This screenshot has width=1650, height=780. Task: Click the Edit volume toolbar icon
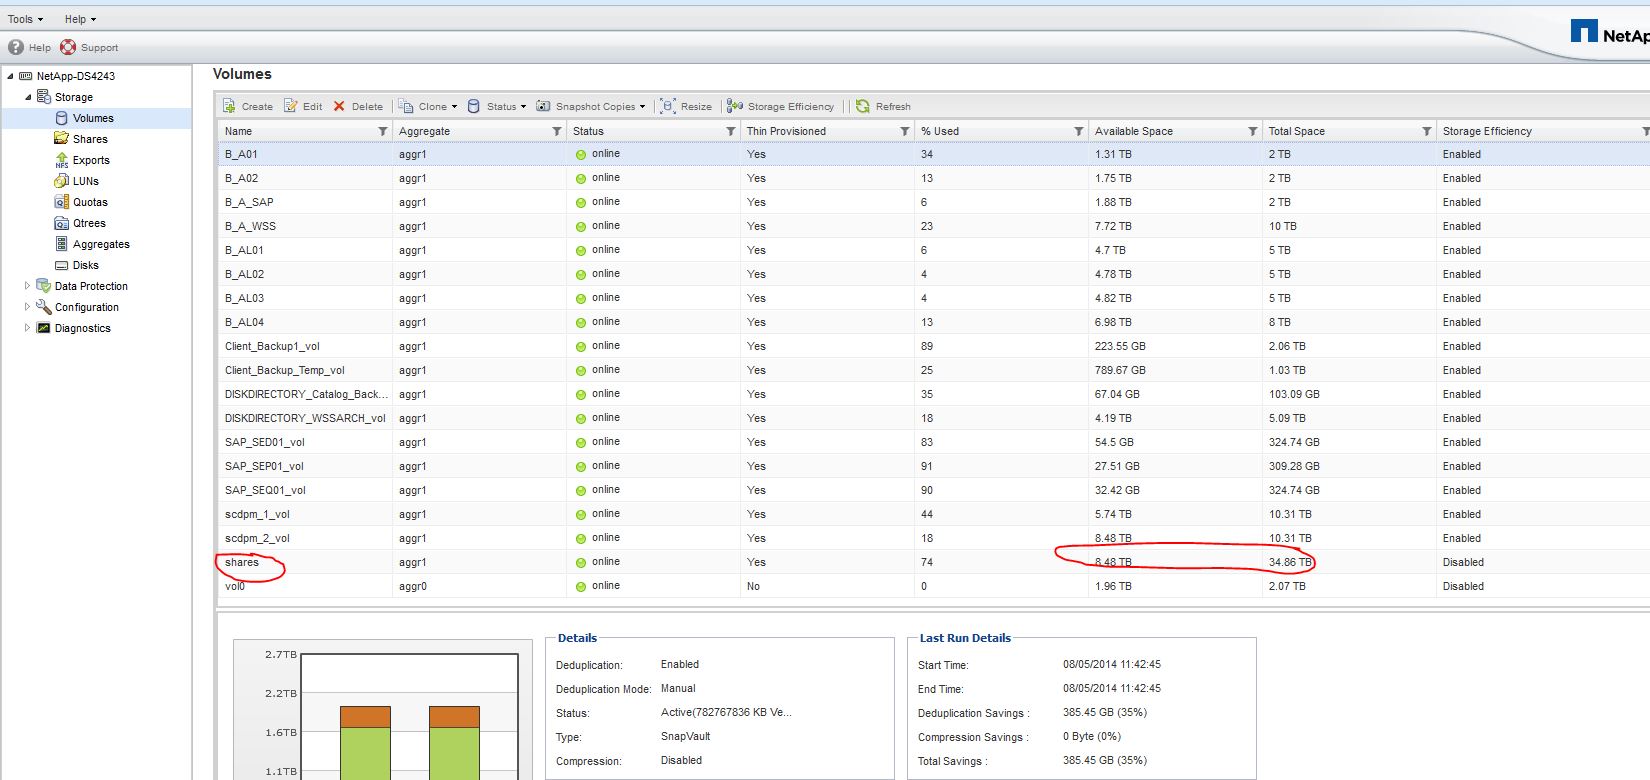click(291, 106)
